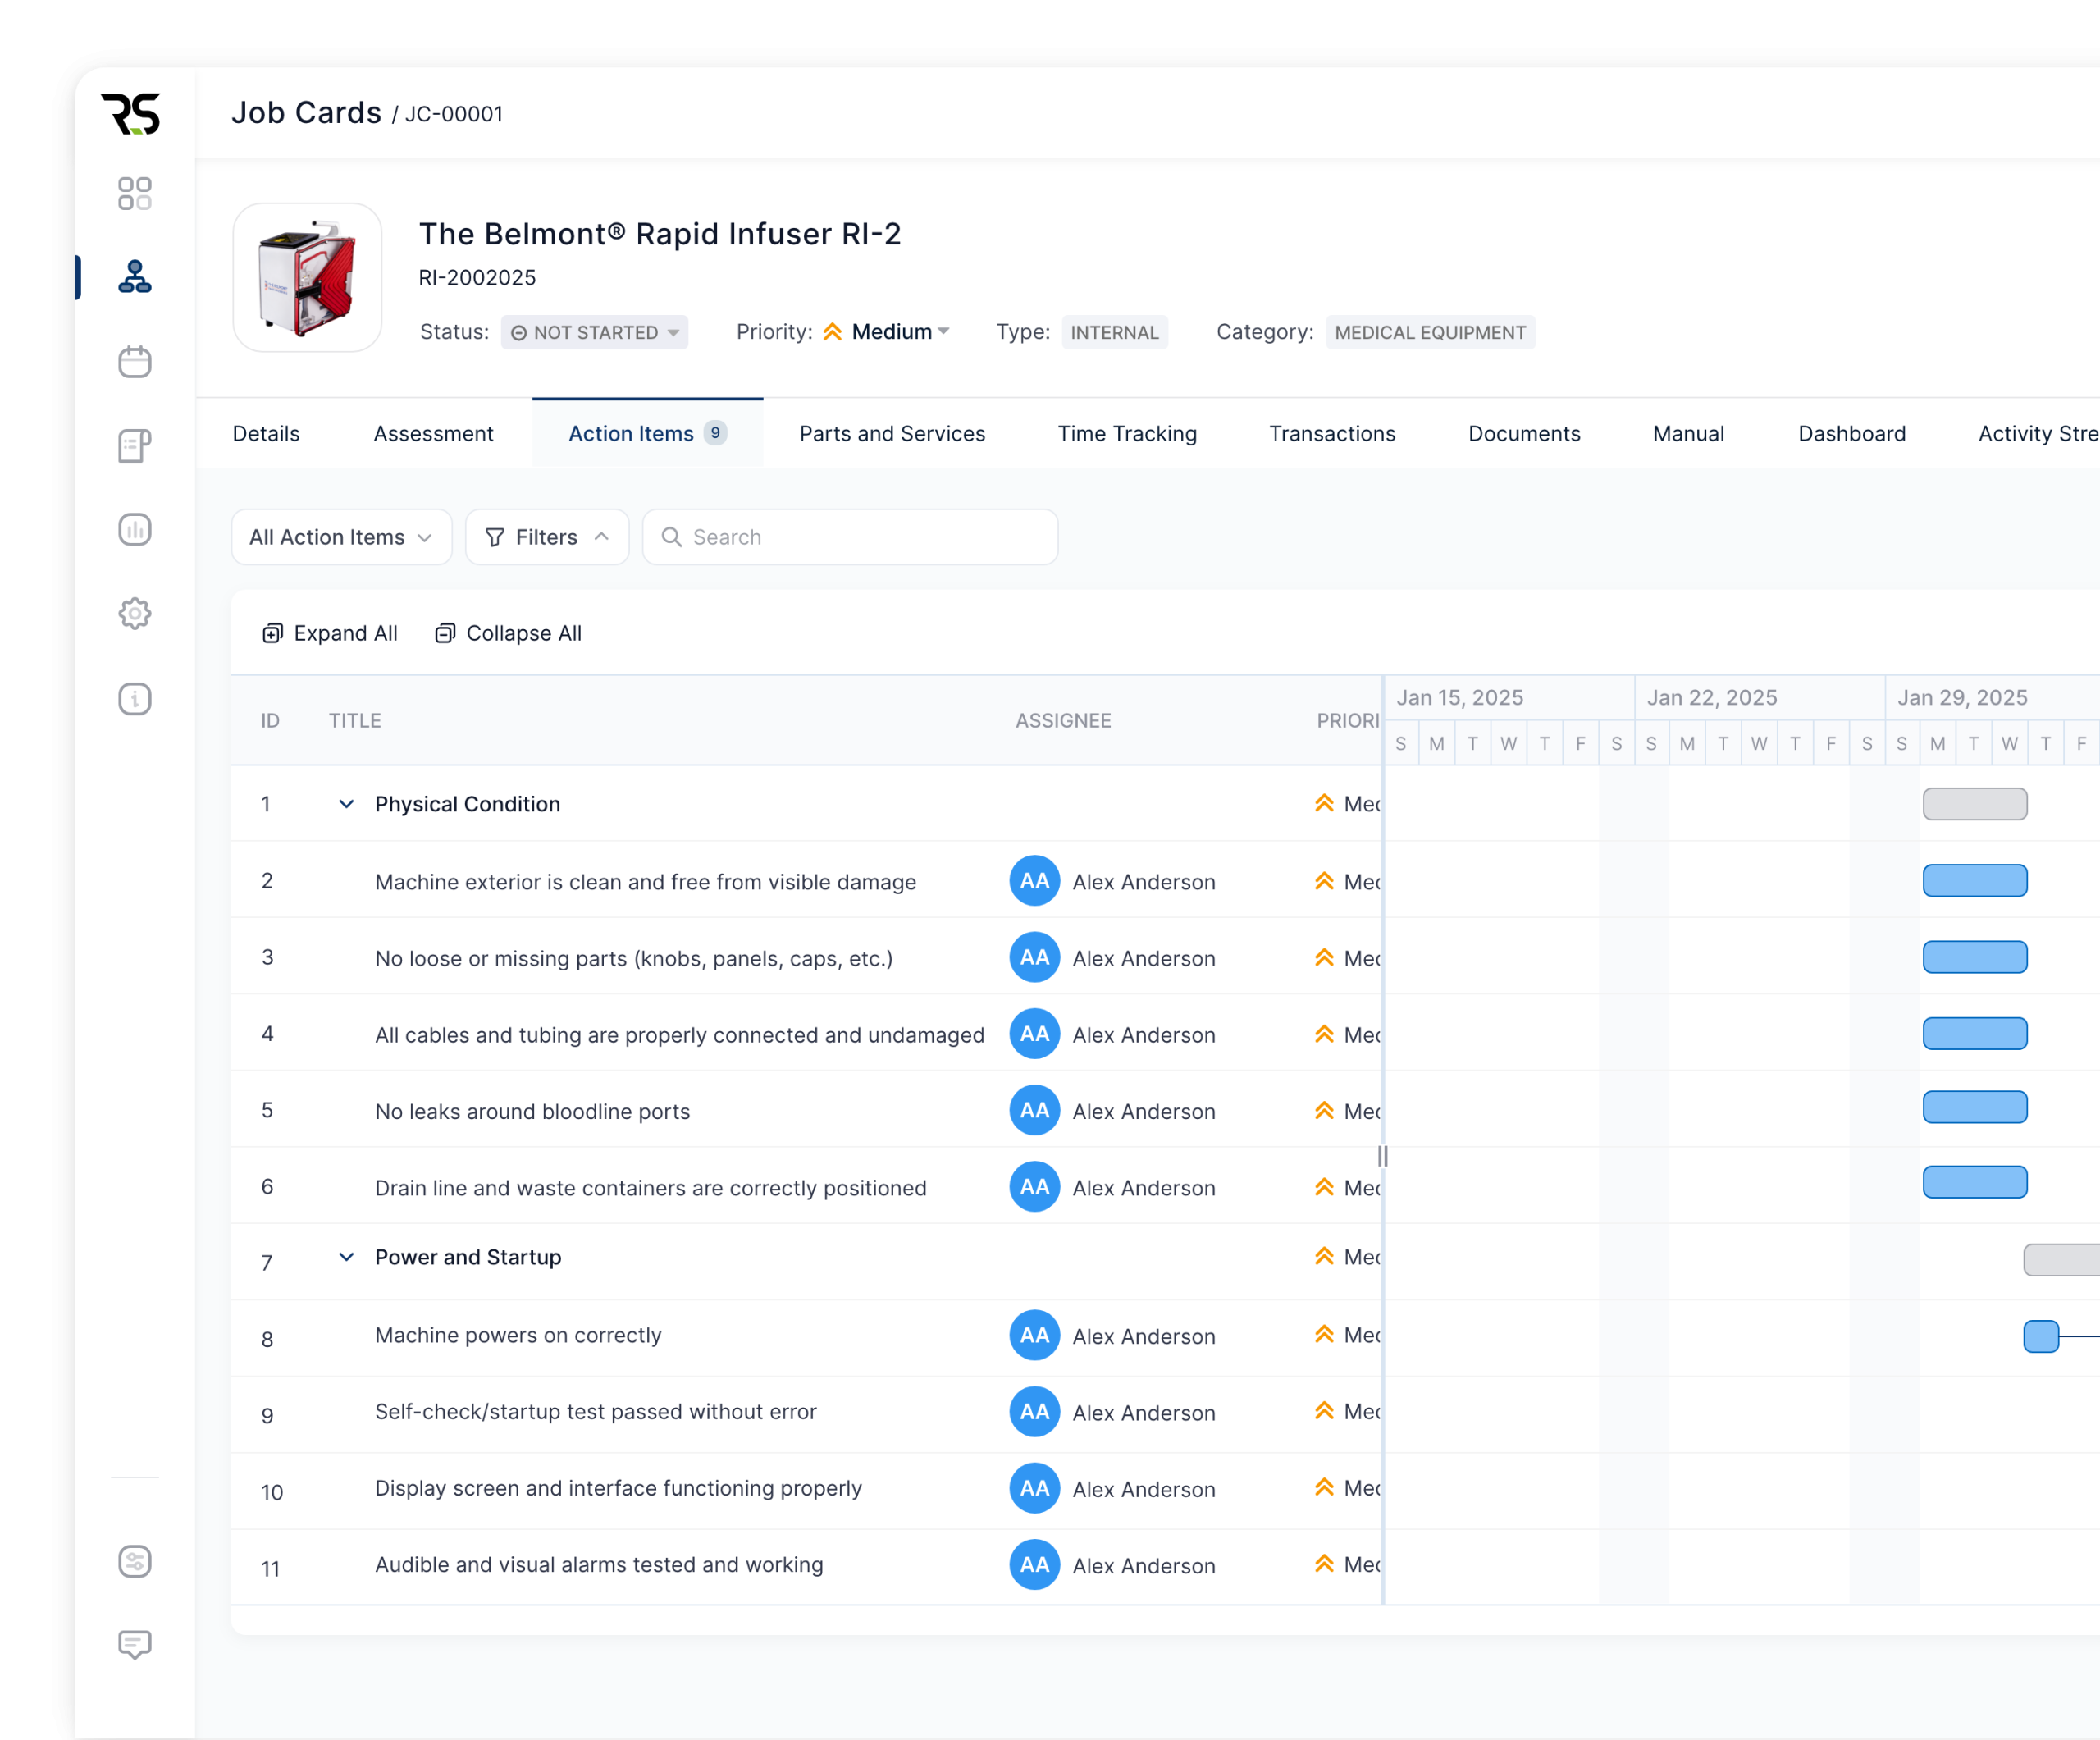The image size is (2100, 1740).
Task: Click the INTERNAL type tag
Action: (1114, 332)
